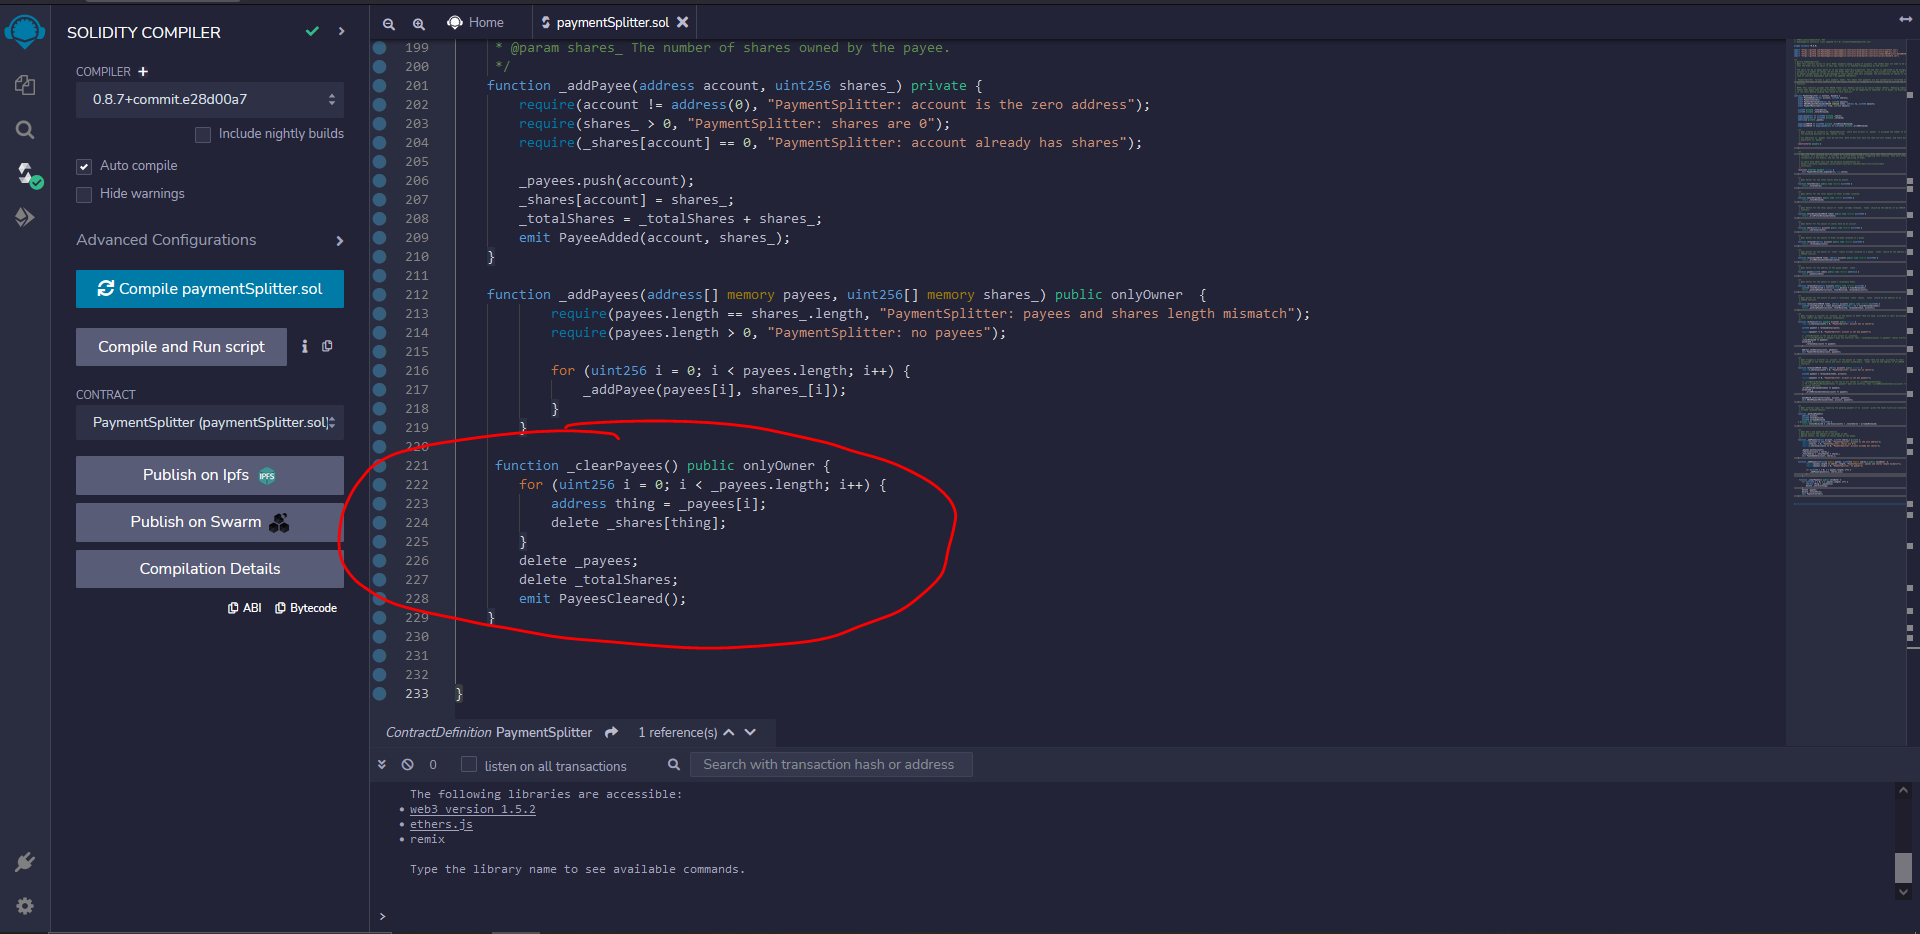This screenshot has height=934, width=1920.
Task: Toggle the Auto compile checkbox
Action: [84, 166]
